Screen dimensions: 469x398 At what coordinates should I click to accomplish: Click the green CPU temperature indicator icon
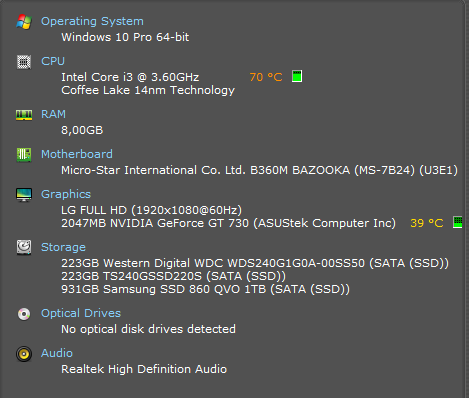pyautogui.click(x=297, y=76)
